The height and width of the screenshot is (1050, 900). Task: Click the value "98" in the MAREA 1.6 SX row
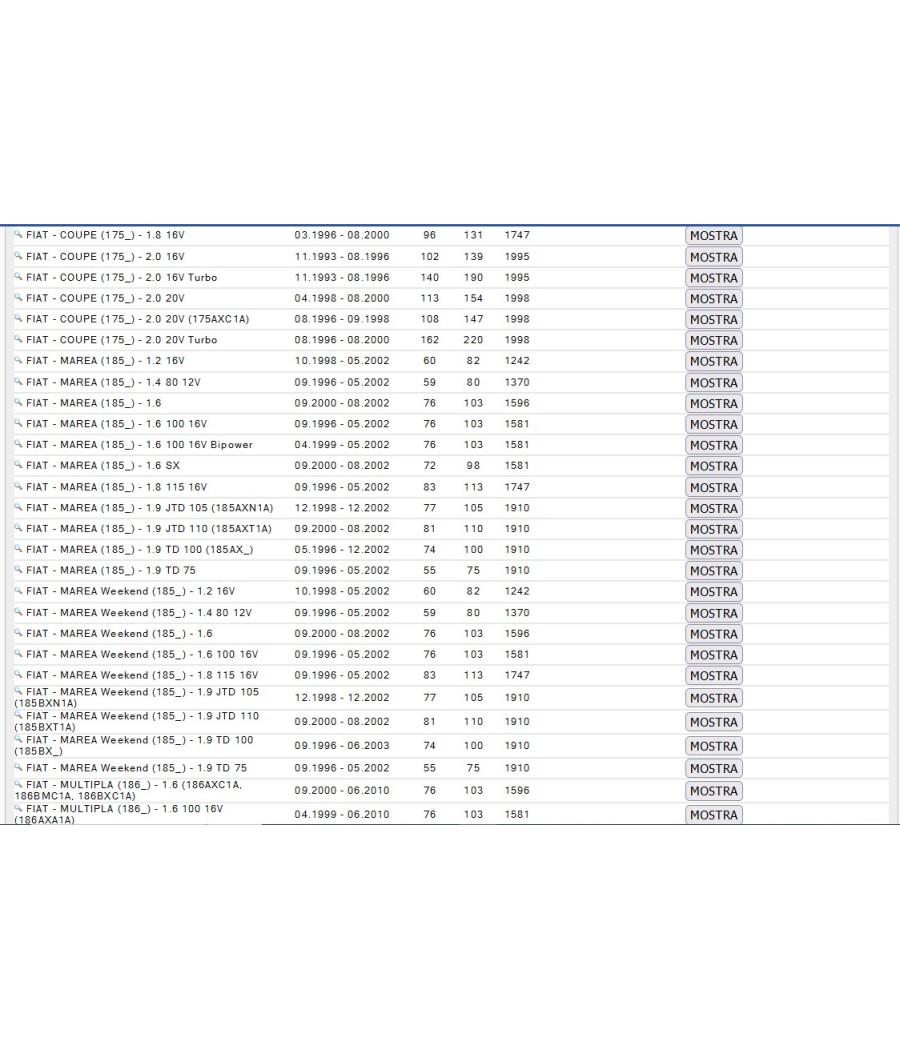point(473,465)
